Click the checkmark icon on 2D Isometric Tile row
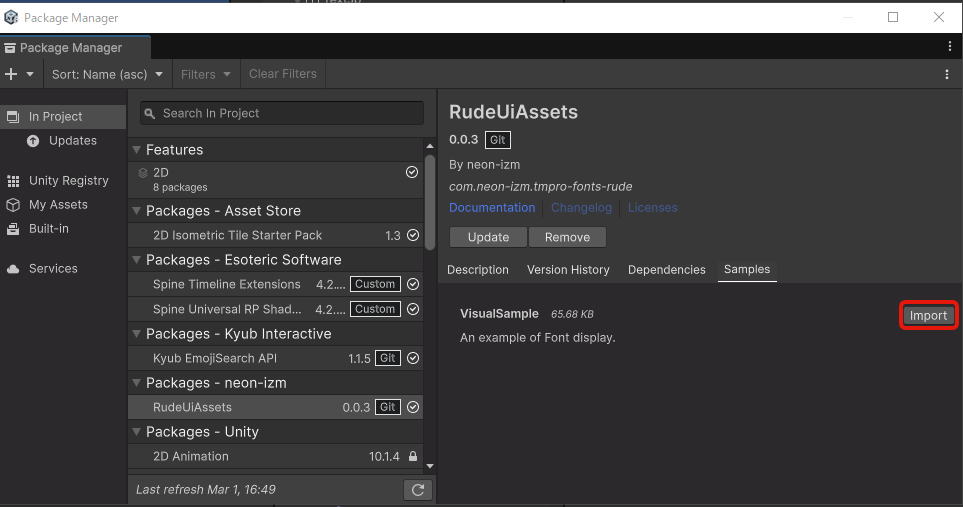Image resolution: width=963 pixels, height=507 pixels. [413, 235]
